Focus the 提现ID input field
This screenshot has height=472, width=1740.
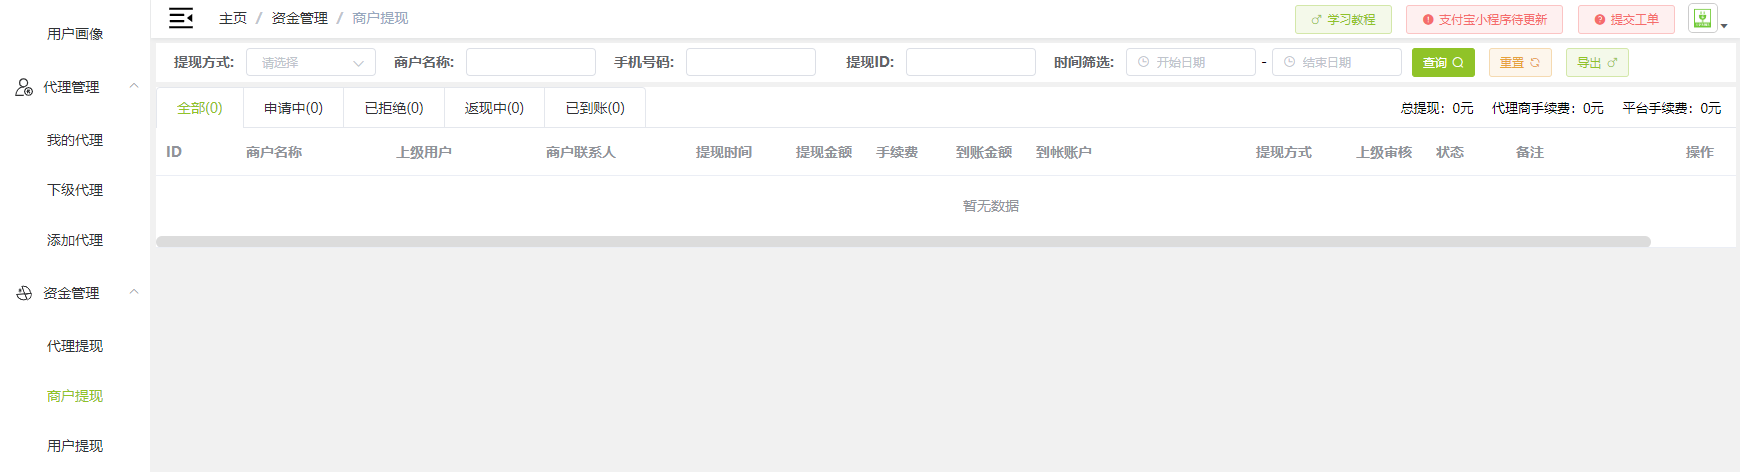coord(971,62)
